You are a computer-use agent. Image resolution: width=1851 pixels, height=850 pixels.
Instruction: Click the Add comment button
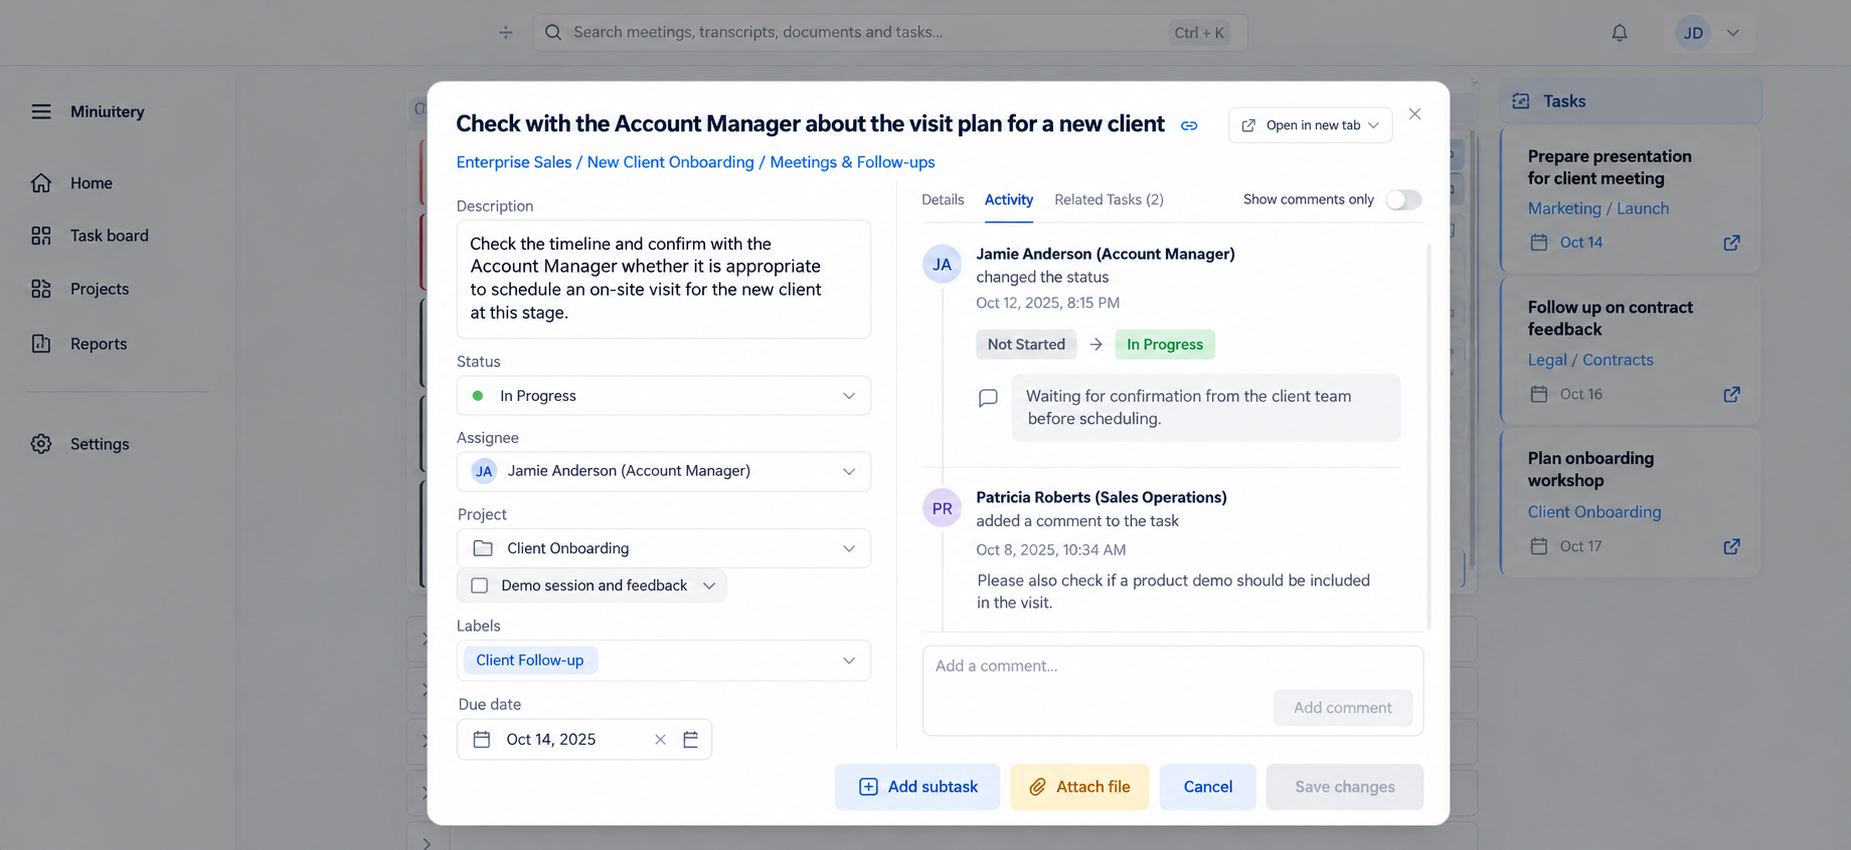(1342, 707)
